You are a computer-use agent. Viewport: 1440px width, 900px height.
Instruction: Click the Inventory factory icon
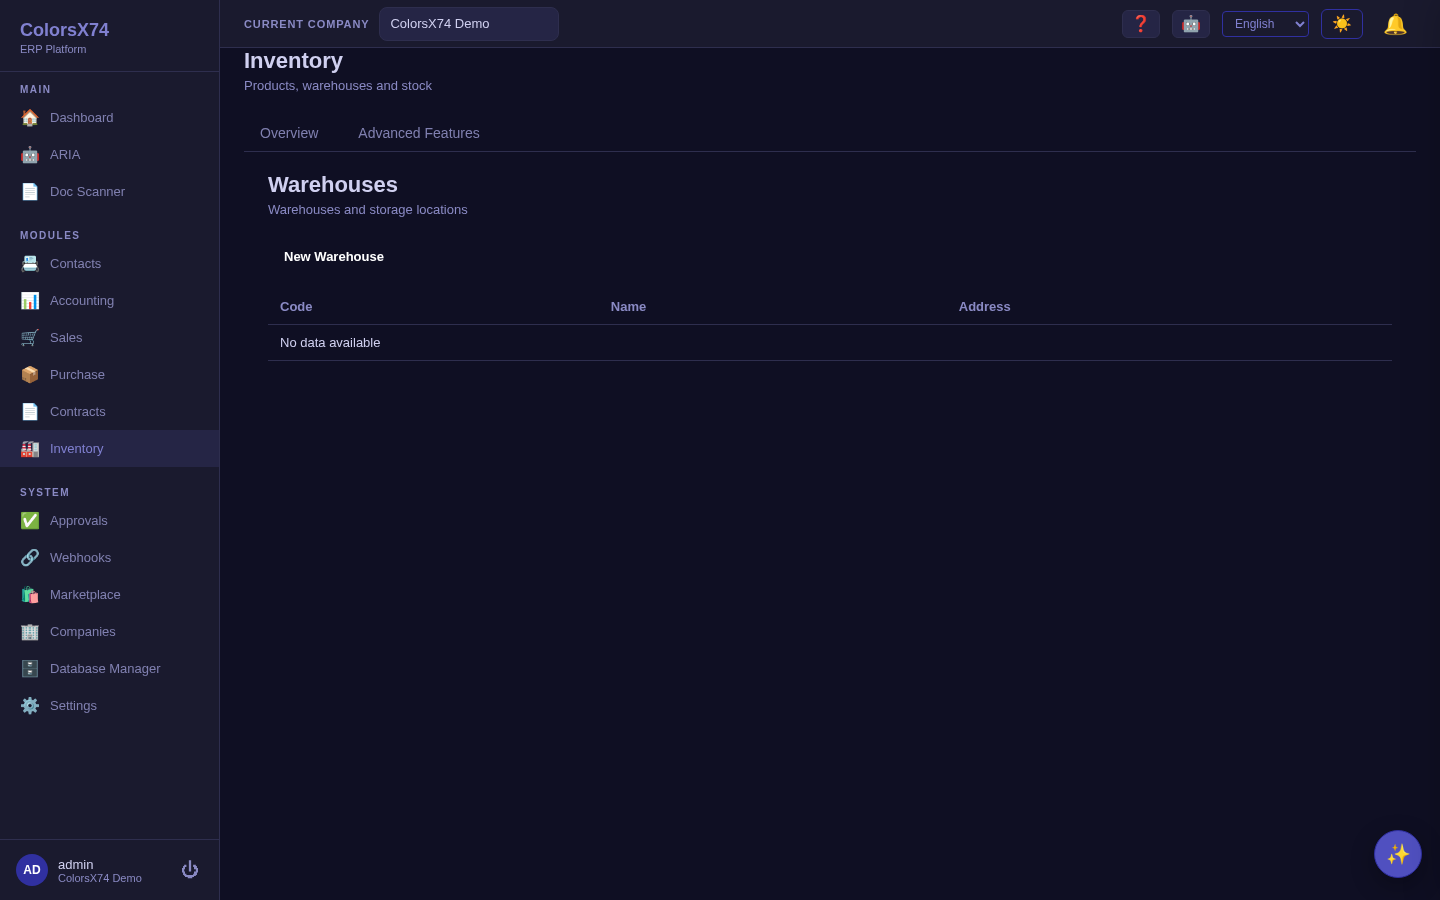pos(30,449)
